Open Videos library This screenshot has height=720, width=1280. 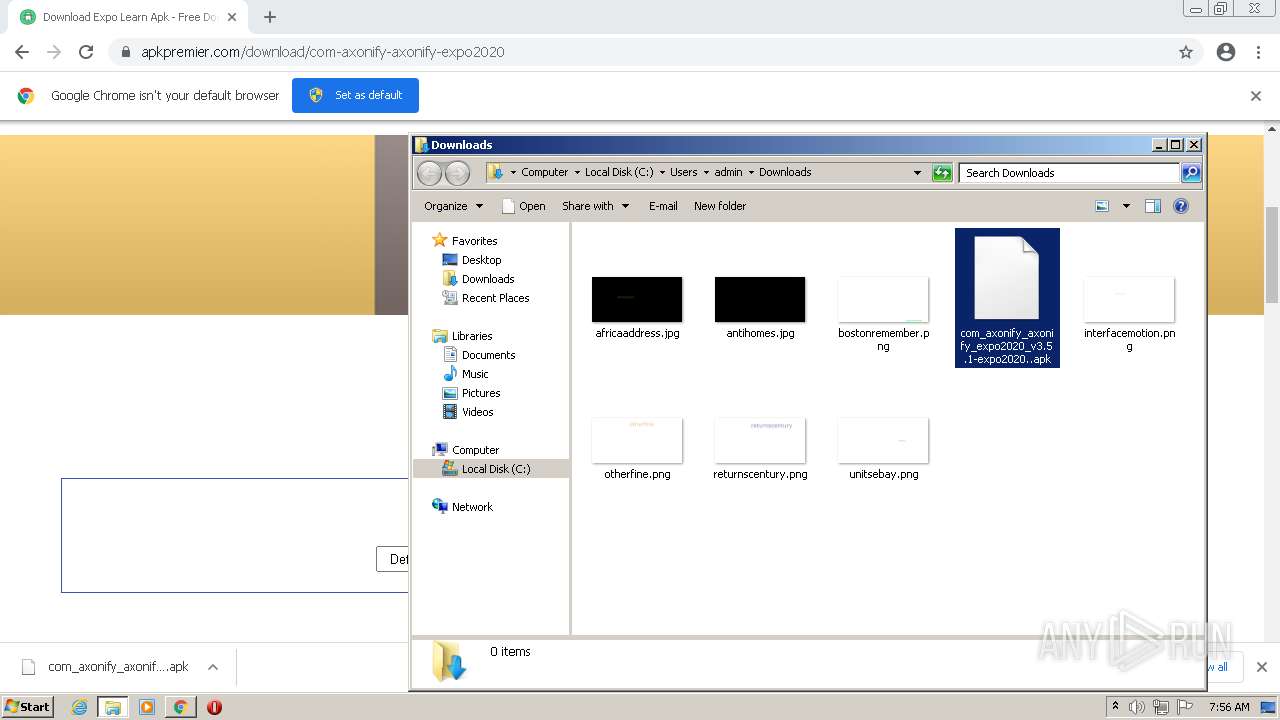point(477,412)
